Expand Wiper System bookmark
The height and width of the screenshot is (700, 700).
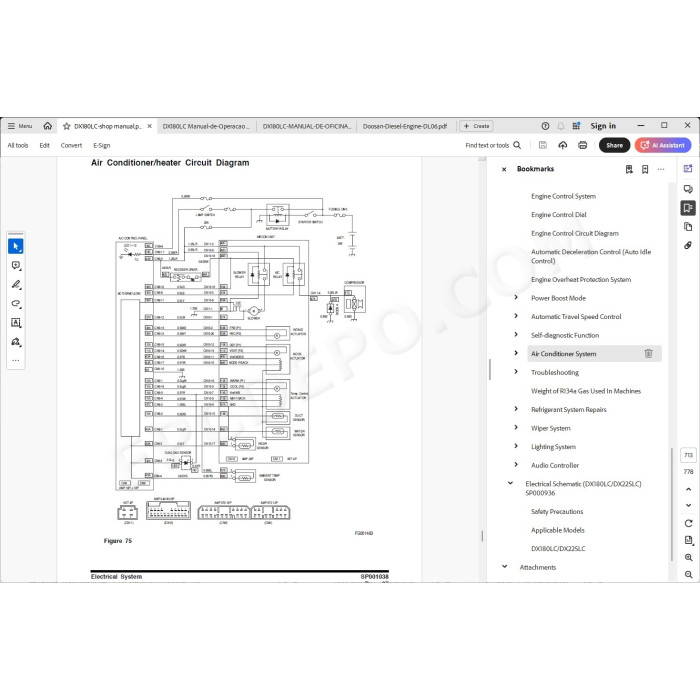point(516,428)
